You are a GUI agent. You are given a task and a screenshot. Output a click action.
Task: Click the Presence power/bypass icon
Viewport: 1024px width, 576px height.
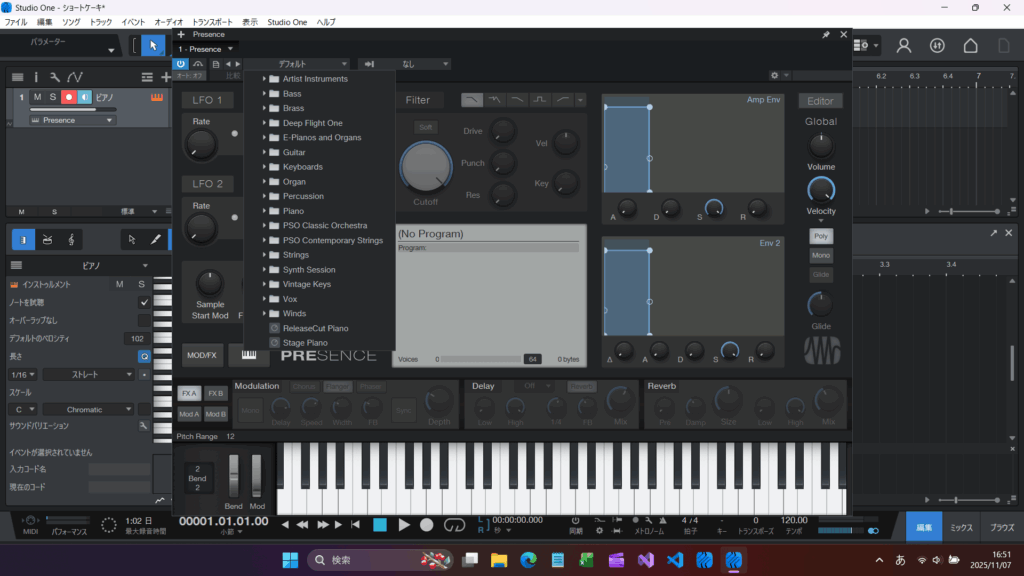pyautogui.click(x=181, y=63)
